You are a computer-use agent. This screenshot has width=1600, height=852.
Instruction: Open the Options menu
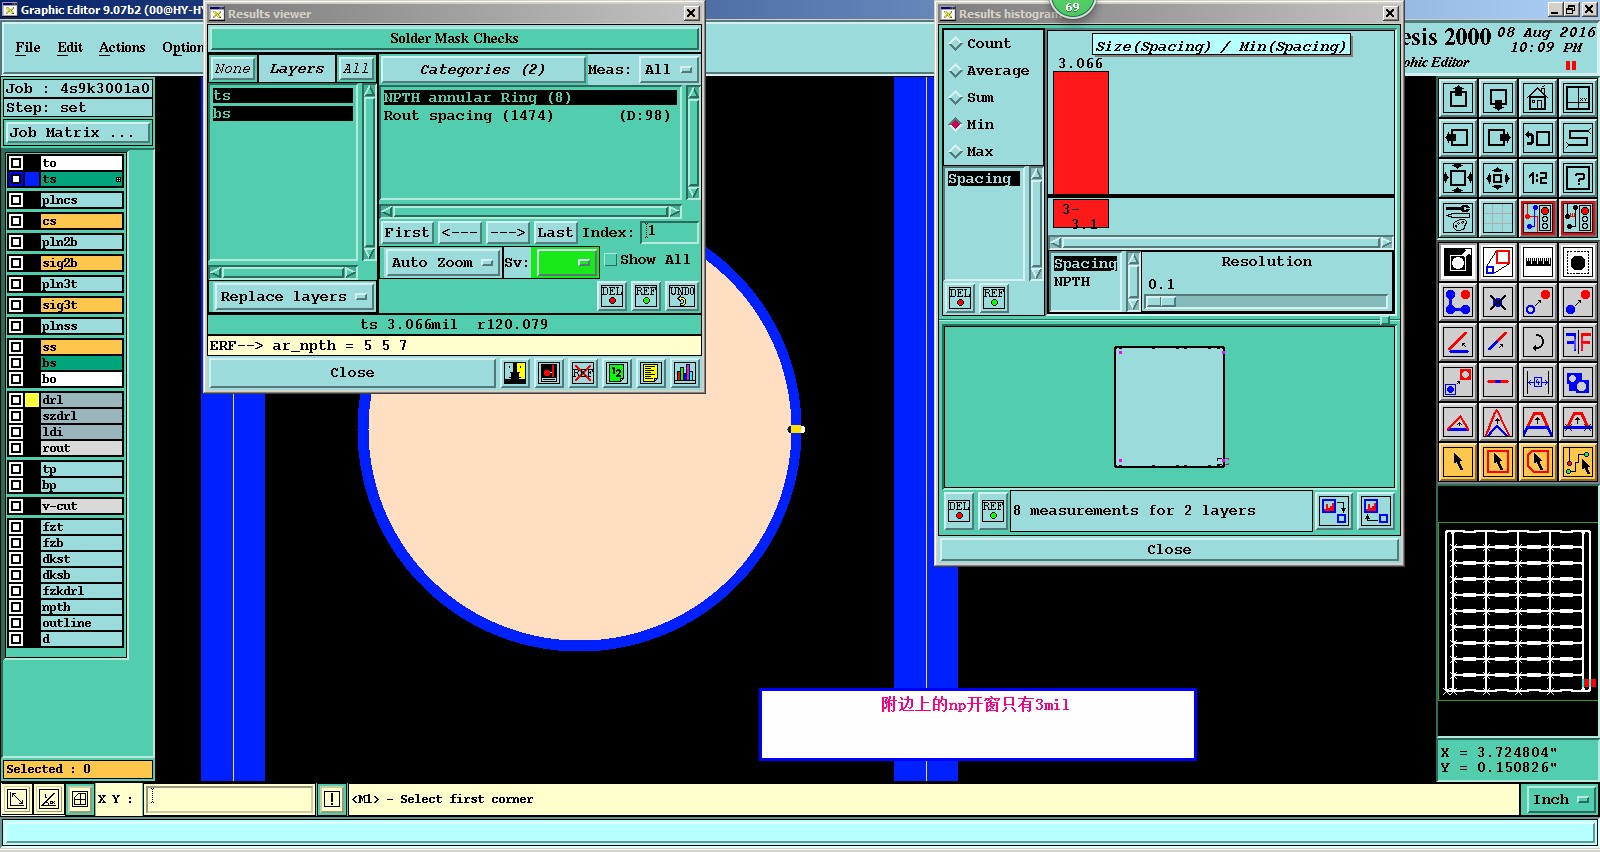[x=184, y=47]
